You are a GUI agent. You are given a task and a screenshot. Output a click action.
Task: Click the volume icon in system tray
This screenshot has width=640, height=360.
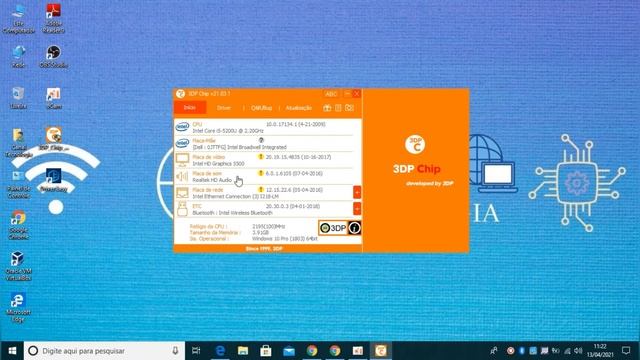pyautogui.click(x=578, y=351)
